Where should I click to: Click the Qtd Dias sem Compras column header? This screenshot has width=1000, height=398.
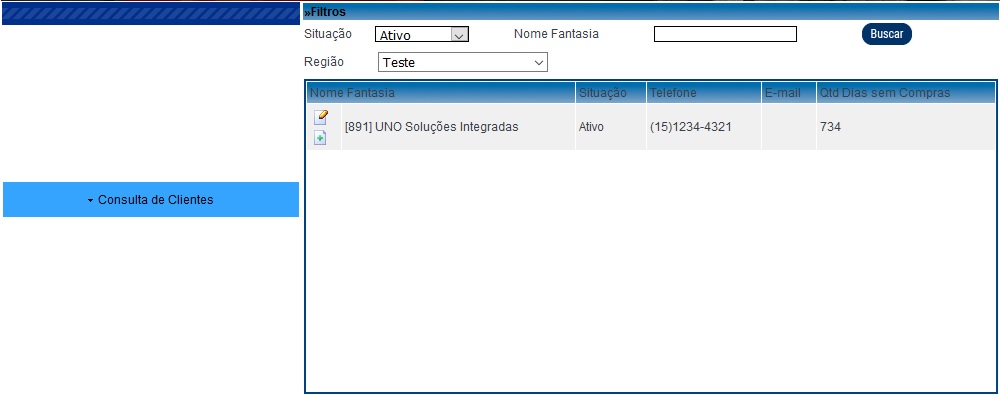(905, 93)
